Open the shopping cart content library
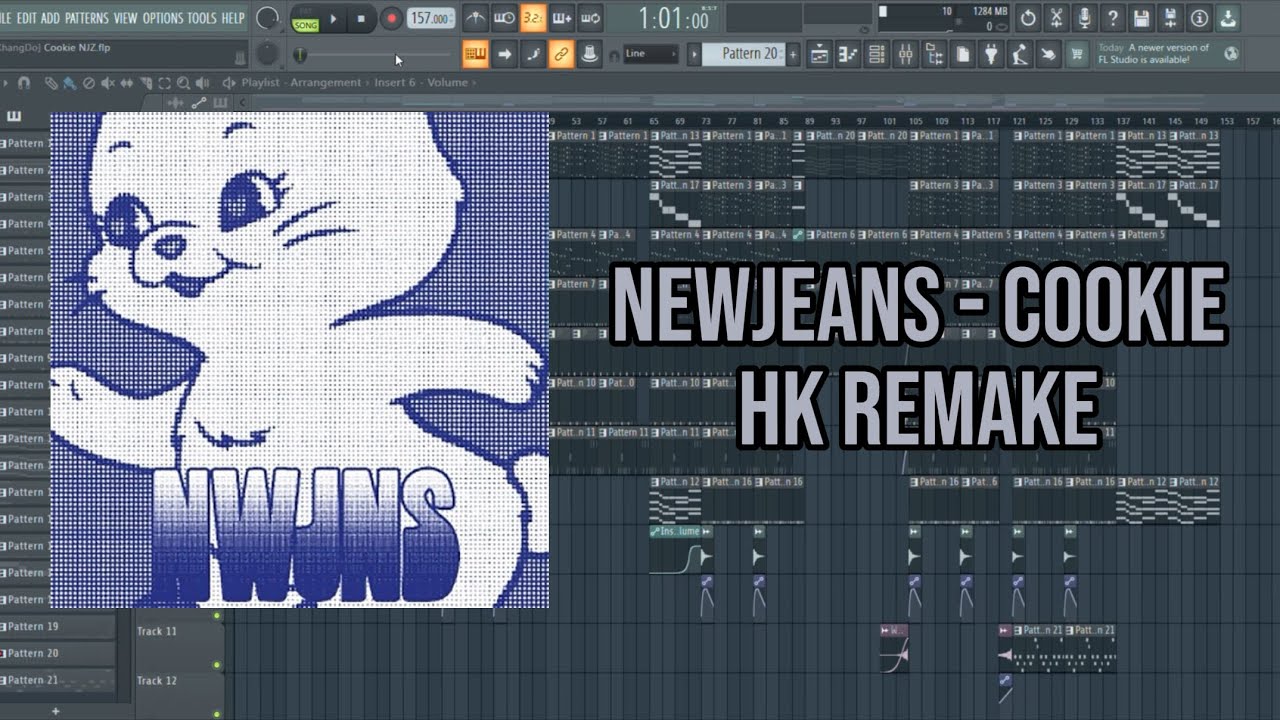The width and height of the screenshot is (1280, 720). [1077, 55]
